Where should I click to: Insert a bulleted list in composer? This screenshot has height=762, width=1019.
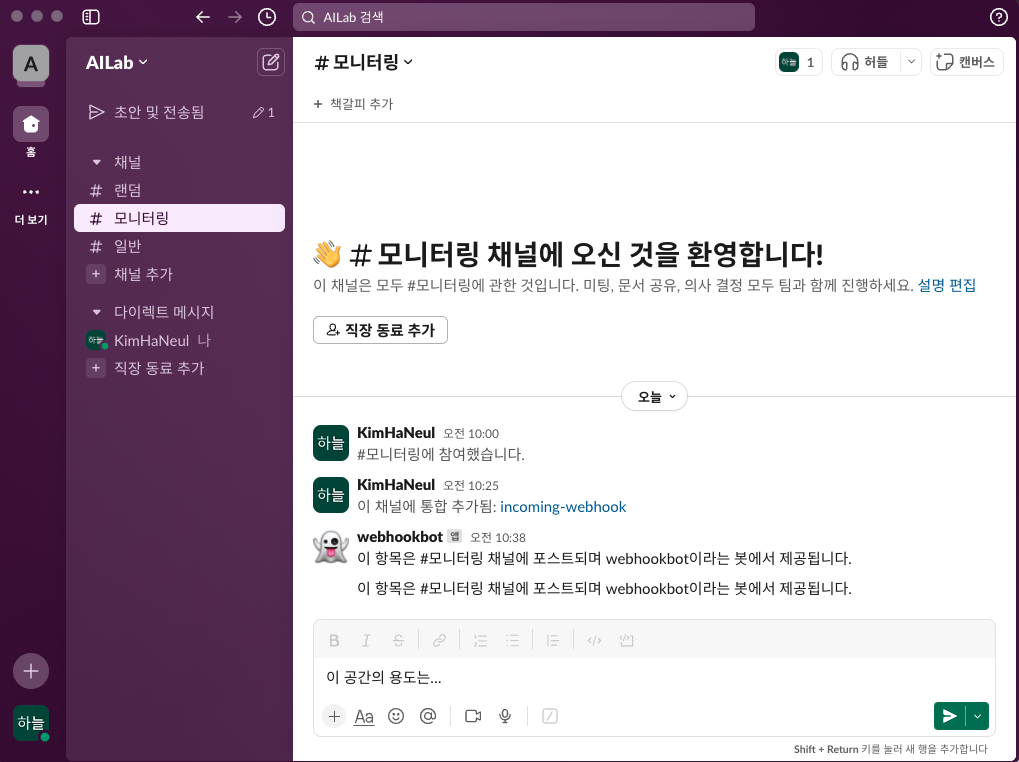point(513,641)
